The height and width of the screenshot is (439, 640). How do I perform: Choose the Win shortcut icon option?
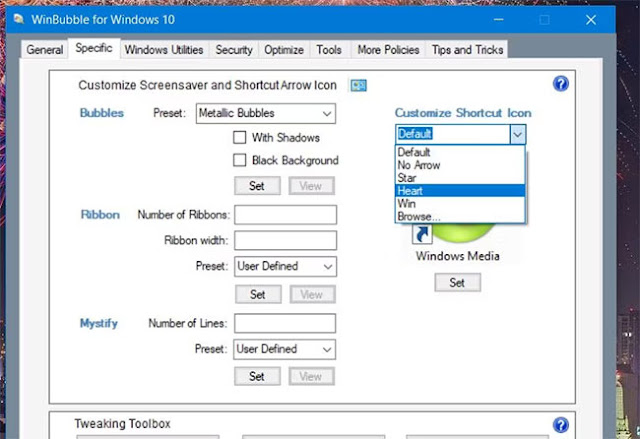click(460, 204)
